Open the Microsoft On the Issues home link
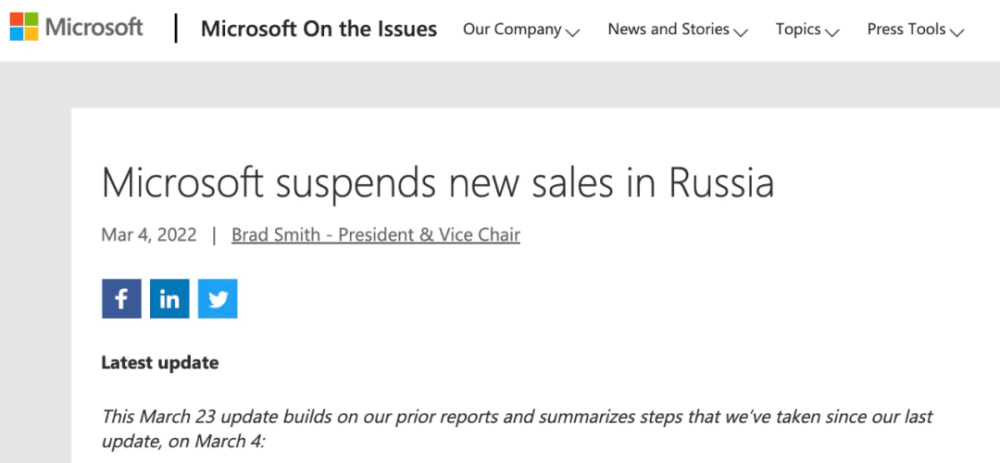This screenshot has height=463, width=1000. (x=318, y=29)
